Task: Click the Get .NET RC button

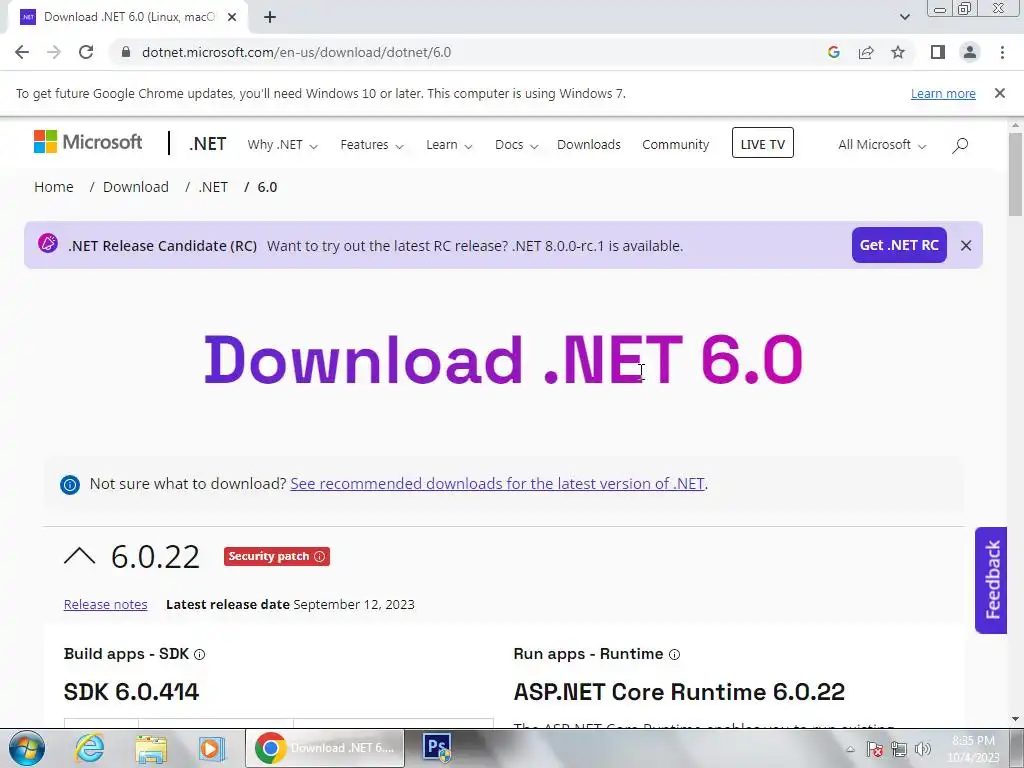Action: [899, 245]
